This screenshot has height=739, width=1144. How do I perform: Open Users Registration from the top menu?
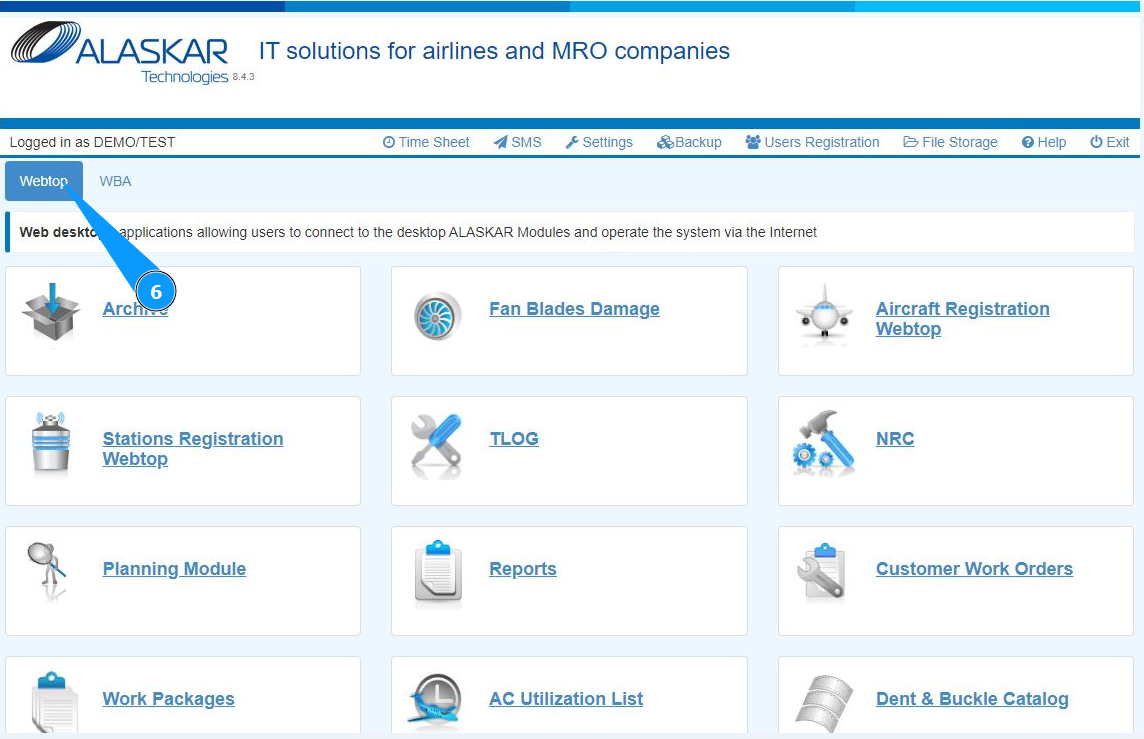click(812, 142)
